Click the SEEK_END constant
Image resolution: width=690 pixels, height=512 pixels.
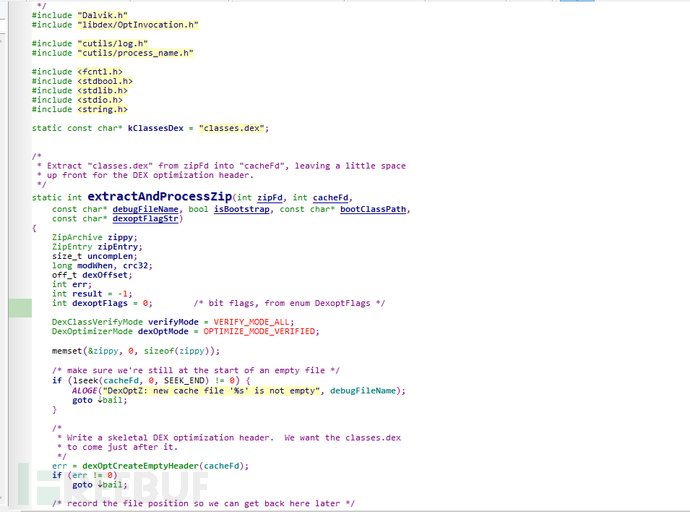coord(184,380)
